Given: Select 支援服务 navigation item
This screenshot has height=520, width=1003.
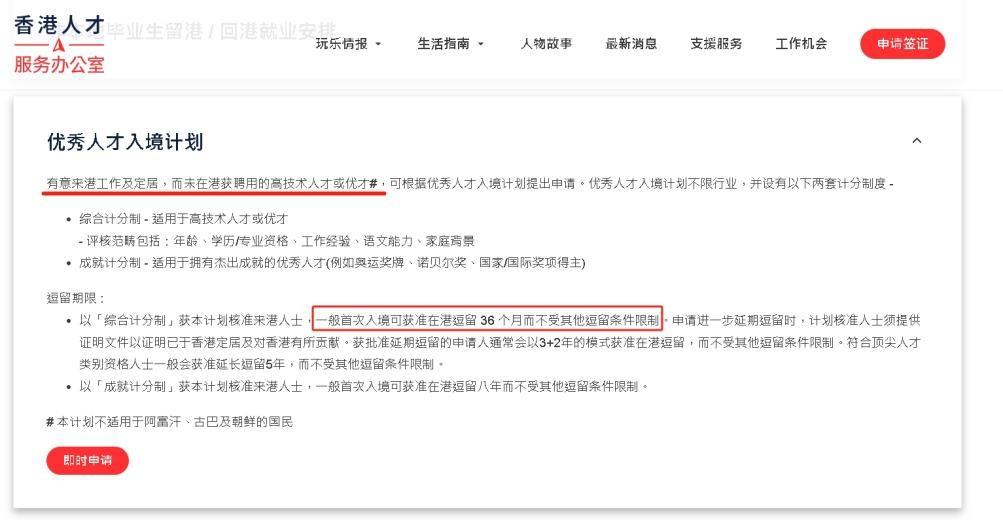Looking at the screenshot, I should [716, 43].
